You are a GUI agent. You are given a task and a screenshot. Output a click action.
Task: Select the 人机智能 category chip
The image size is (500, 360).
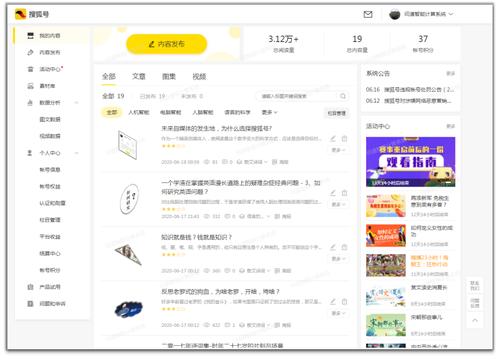(139, 112)
